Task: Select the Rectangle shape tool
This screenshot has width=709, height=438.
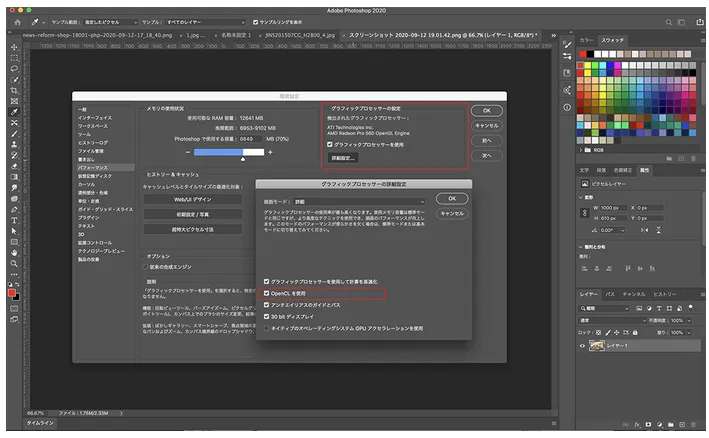Action: click(14, 242)
